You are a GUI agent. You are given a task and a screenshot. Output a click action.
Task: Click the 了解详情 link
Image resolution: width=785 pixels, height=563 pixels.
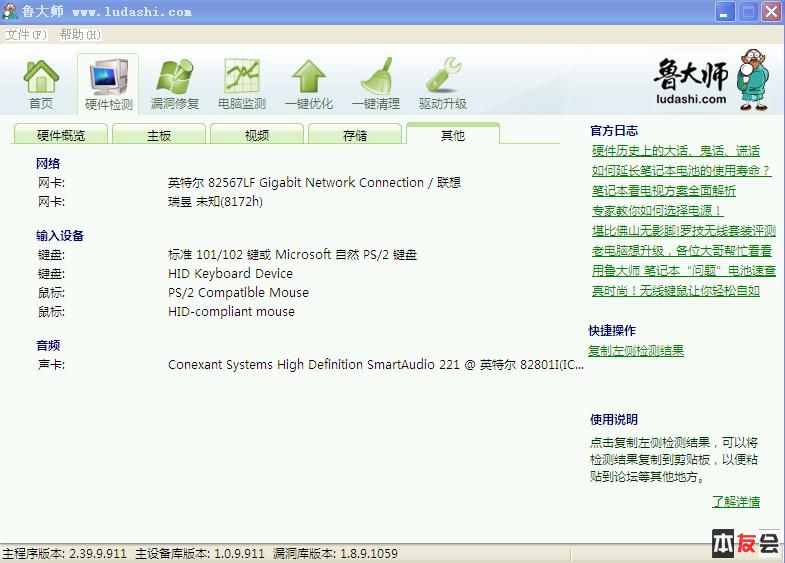(x=735, y=501)
